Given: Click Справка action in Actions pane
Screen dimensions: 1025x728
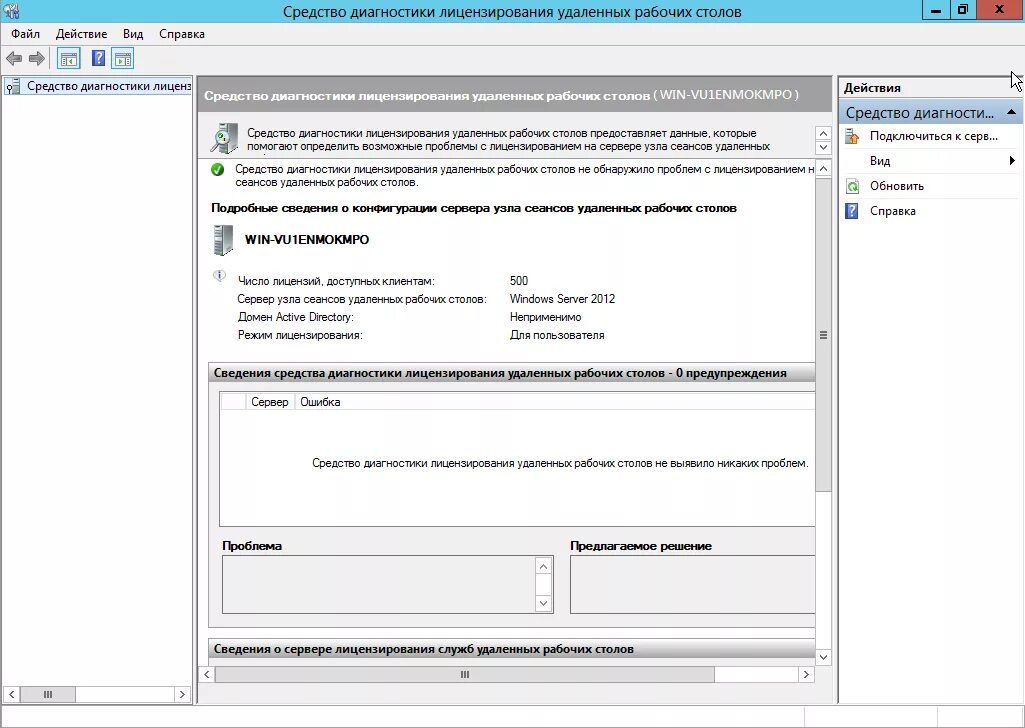Looking at the screenshot, I should [892, 211].
